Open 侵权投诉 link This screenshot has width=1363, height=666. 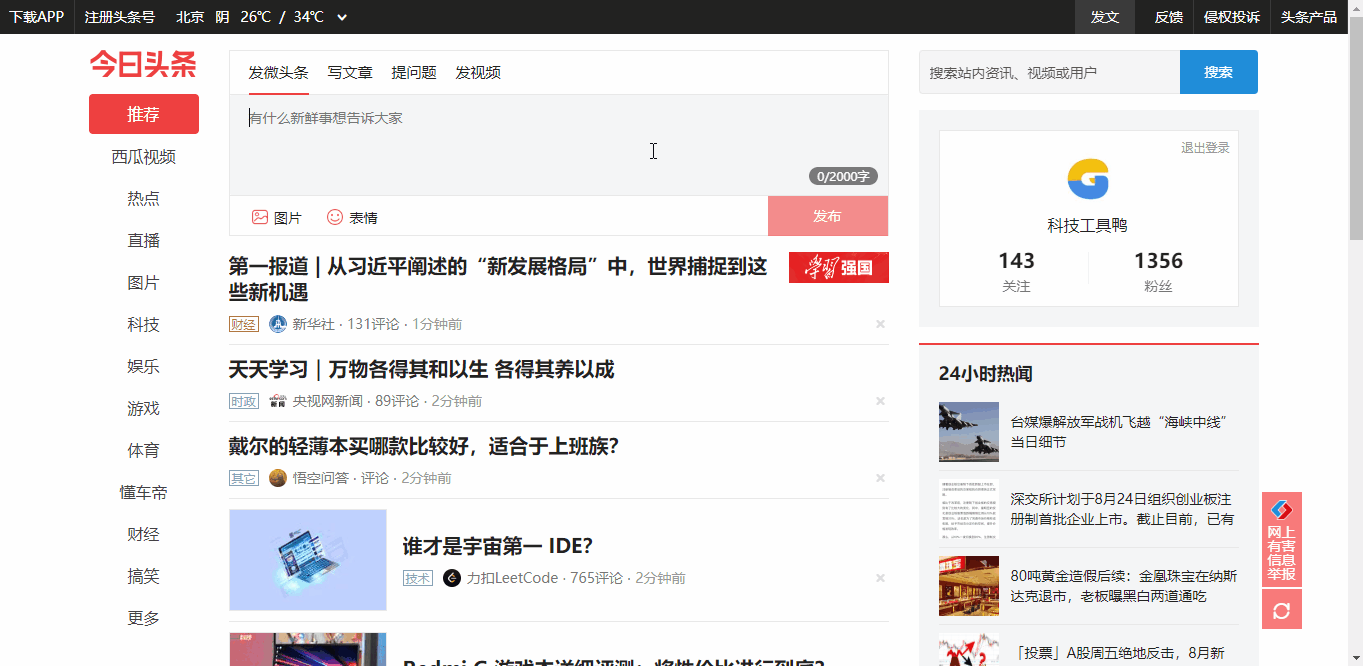(x=1232, y=17)
